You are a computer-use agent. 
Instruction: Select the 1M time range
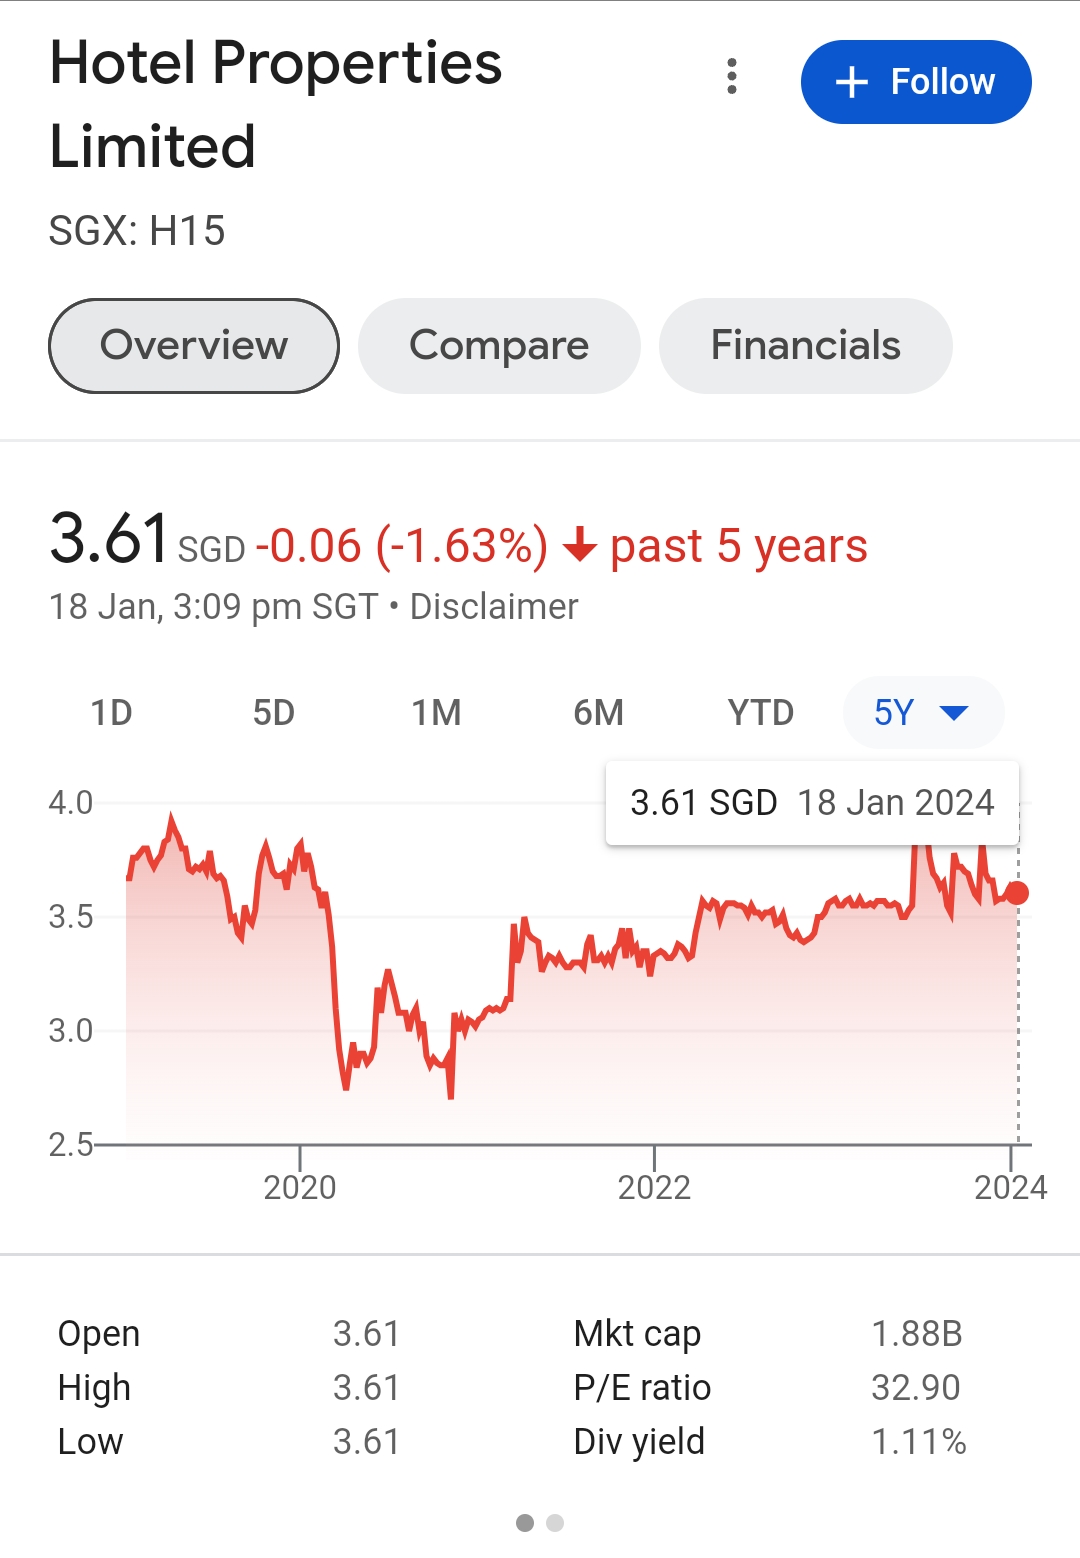pyautogui.click(x=436, y=713)
